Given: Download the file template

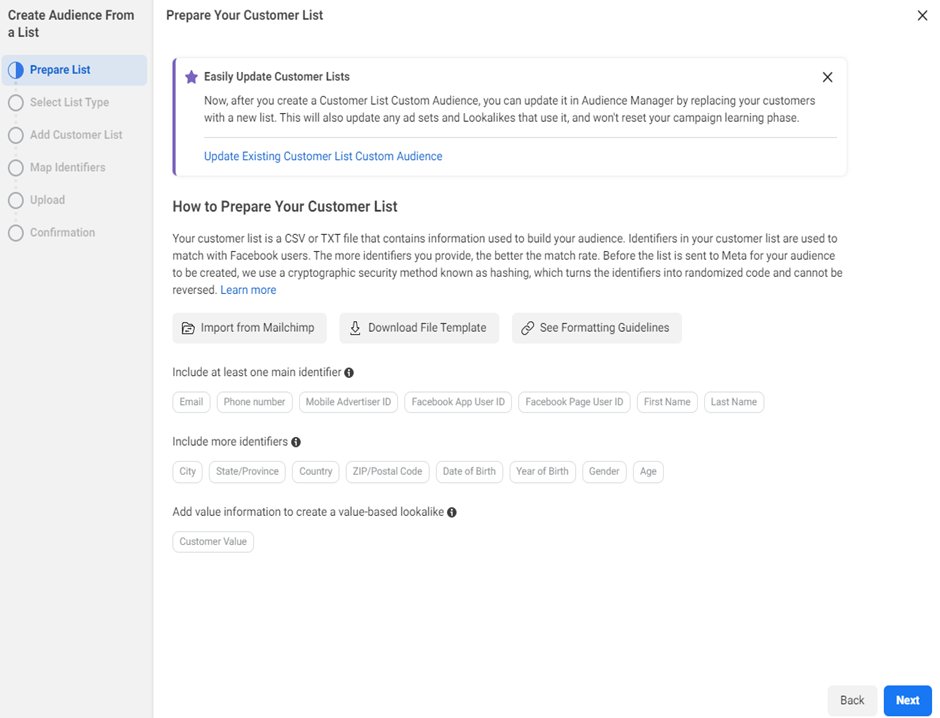Looking at the screenshot, I should pyautogui.click(x=418, y=328).
